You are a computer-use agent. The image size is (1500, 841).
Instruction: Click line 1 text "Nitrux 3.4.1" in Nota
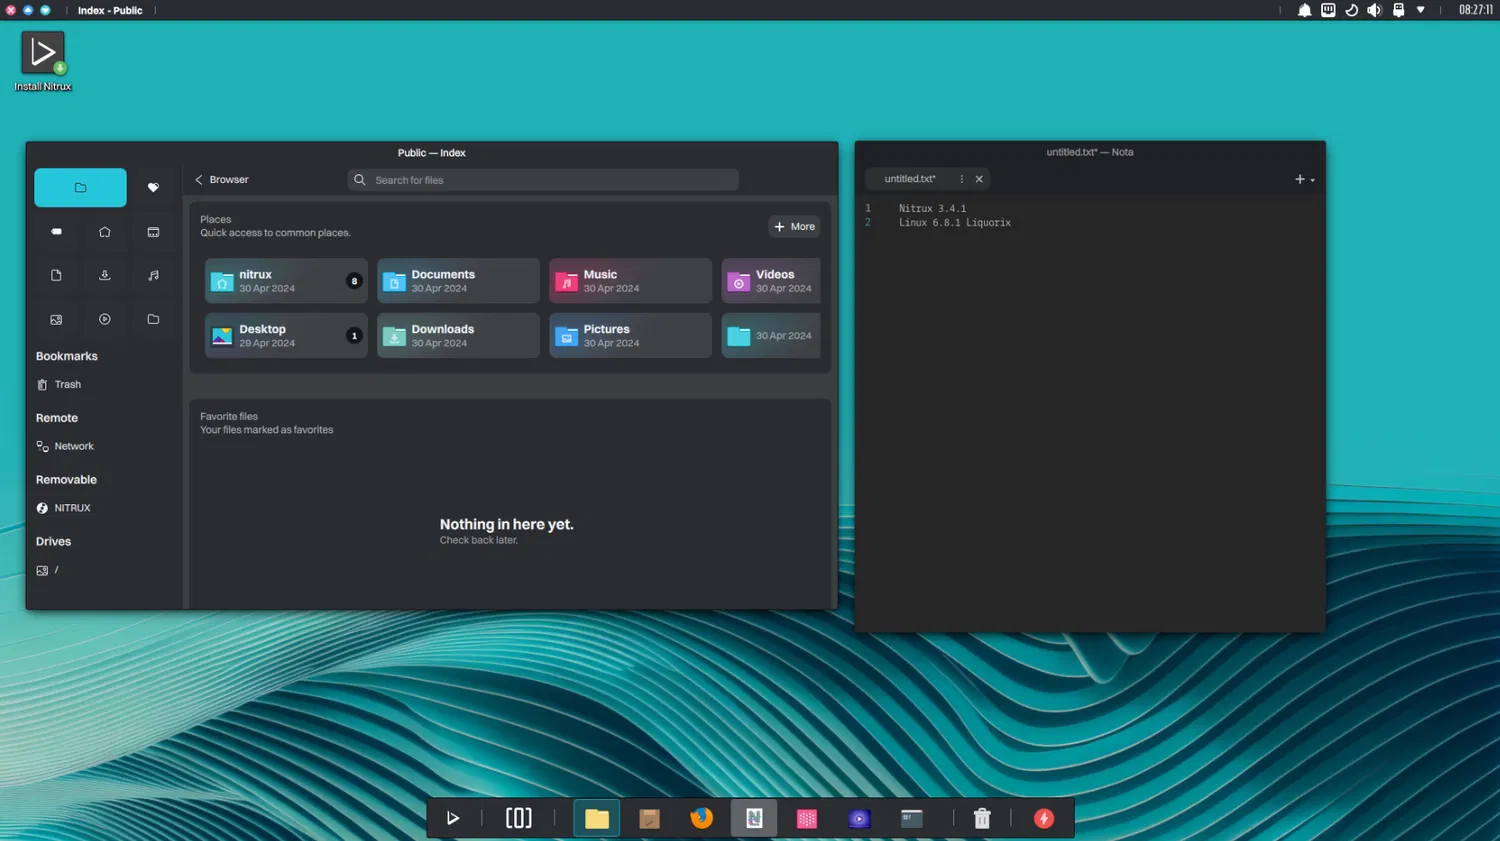(x=932, y=209)
